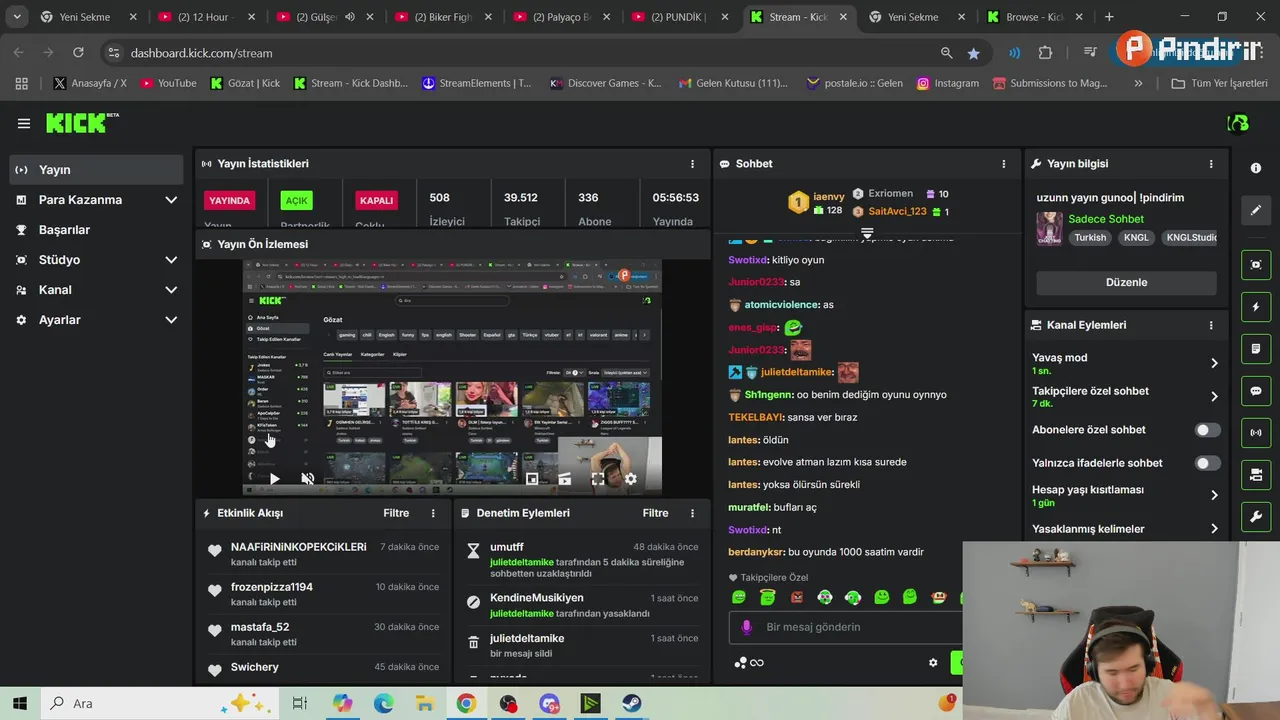Screen dimensions: 1280x720
Task: Open Gözat | Kick bookmark
Action: point(245,83)
